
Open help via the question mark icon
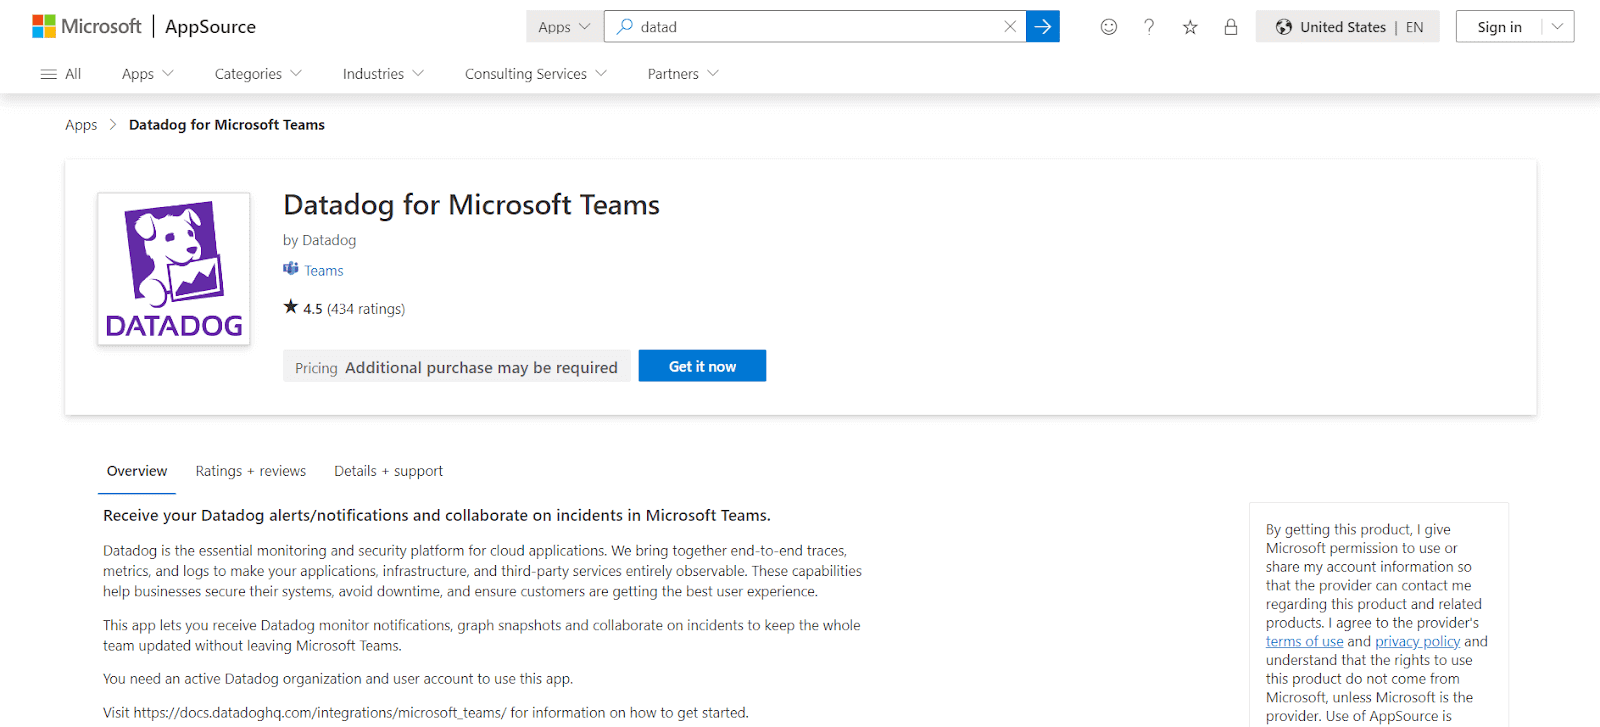coord(1149,27)
